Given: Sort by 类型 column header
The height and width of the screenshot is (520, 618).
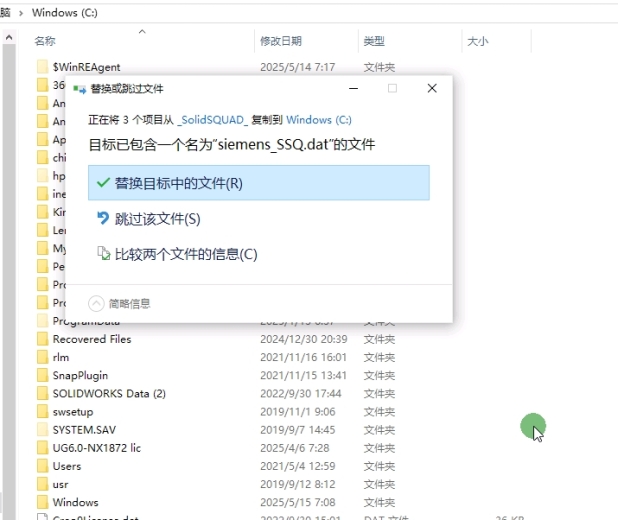Looking at the screenshot, I should coord(374,41).
